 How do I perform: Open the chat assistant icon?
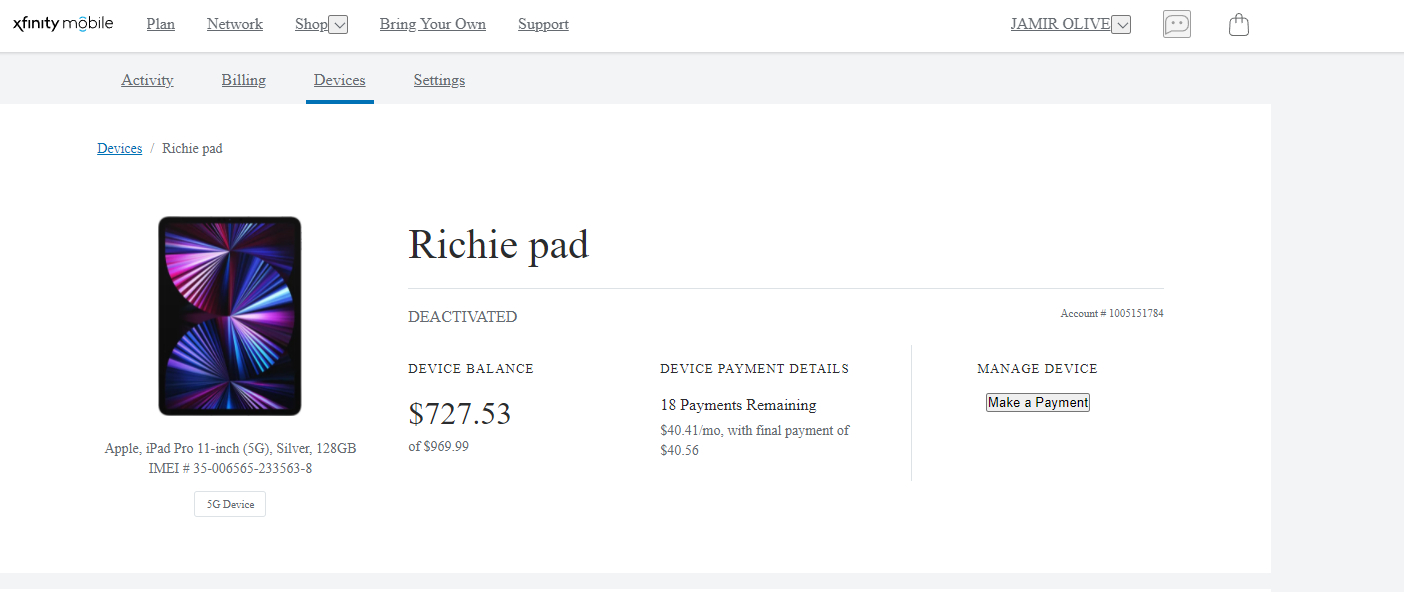pyautogui.click(x=1177, y=24)
